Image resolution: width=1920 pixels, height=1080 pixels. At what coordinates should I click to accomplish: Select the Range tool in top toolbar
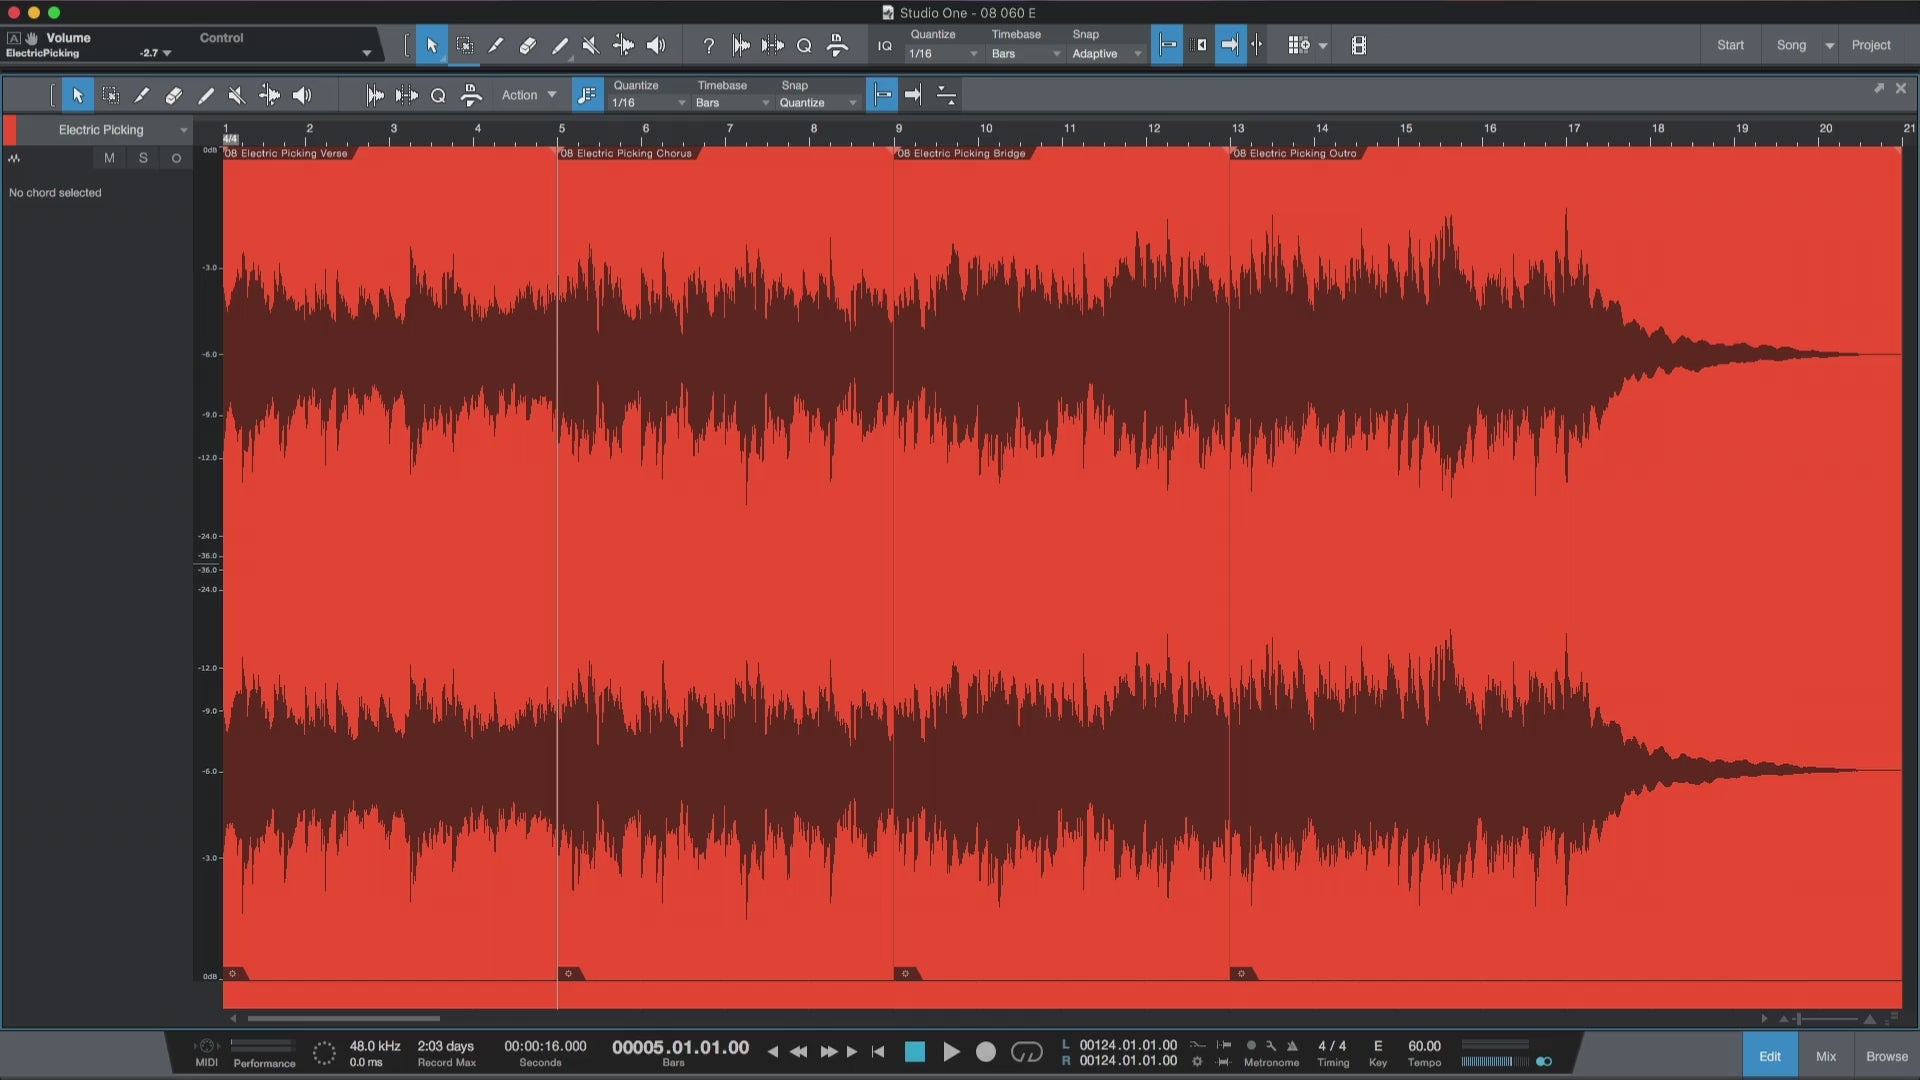(465, 45)
